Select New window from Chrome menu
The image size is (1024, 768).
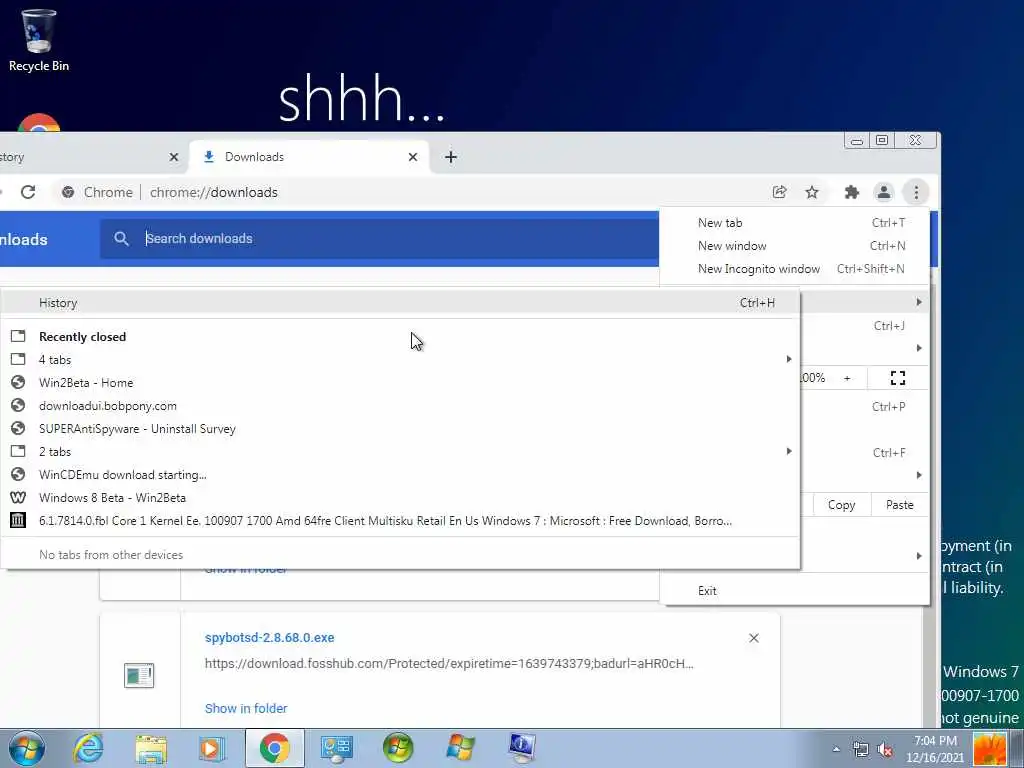click(794, 246)
